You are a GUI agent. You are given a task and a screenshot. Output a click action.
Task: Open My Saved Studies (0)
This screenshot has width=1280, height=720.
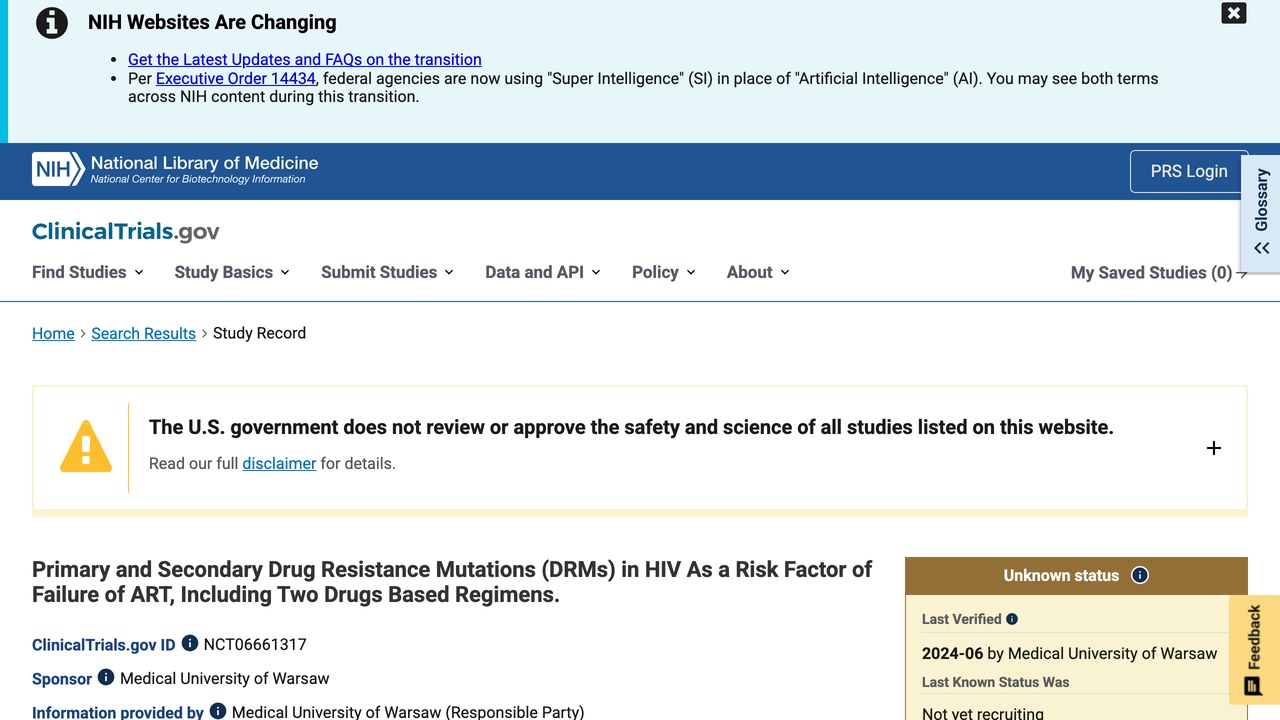click(x=1159, y=273)
